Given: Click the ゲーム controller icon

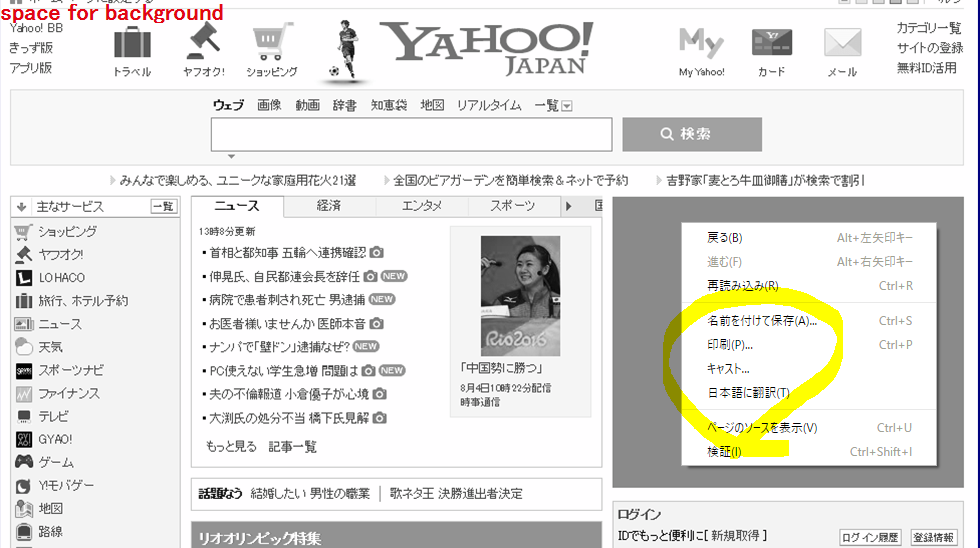Looking at the screenshot, I should [24, 462].
